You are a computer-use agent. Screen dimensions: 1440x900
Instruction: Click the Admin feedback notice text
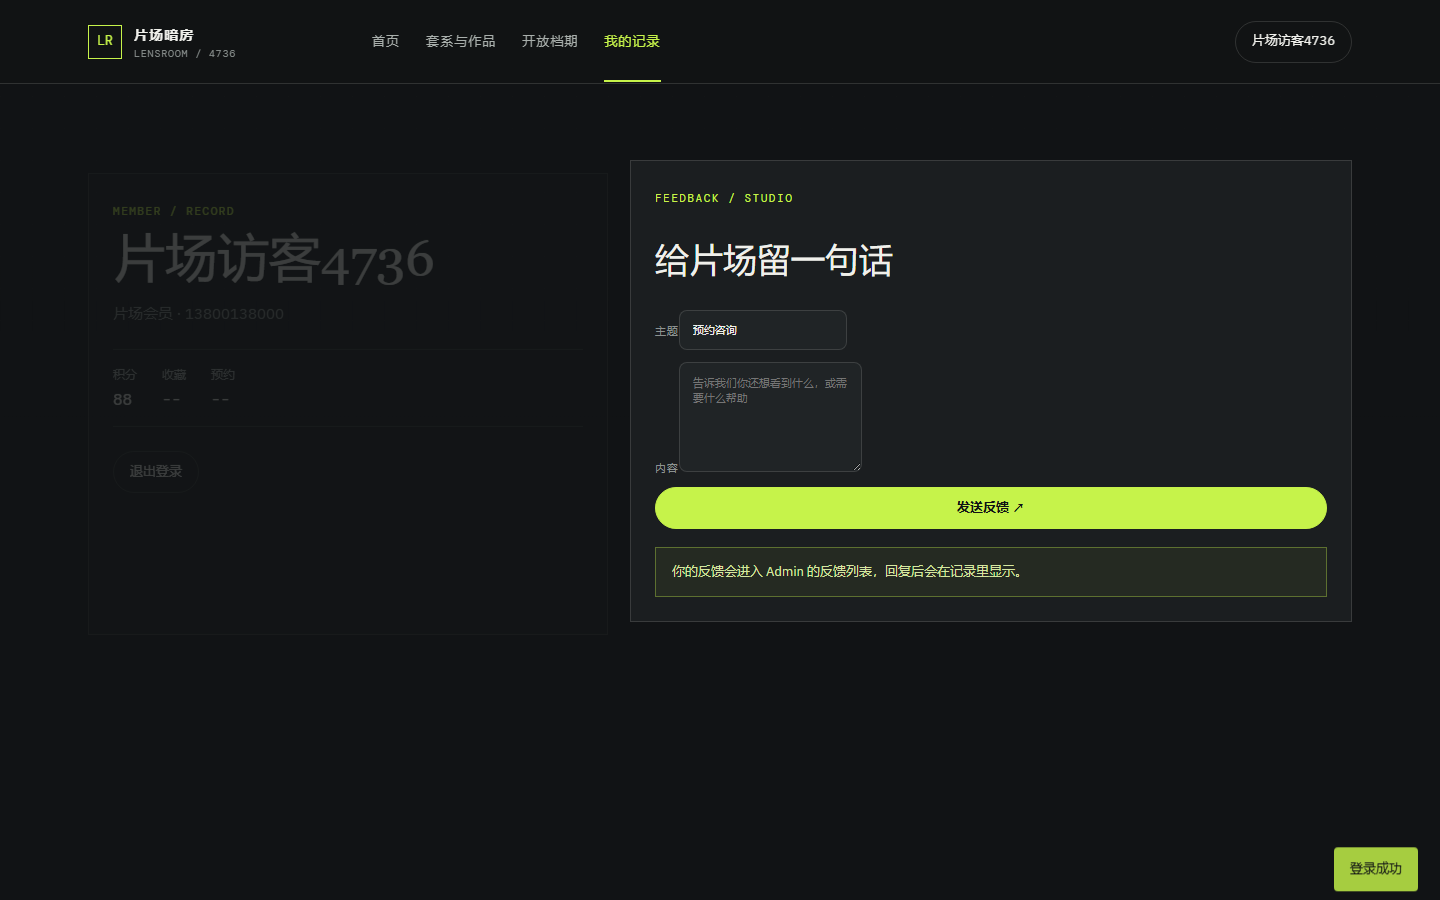click(847, 572)
